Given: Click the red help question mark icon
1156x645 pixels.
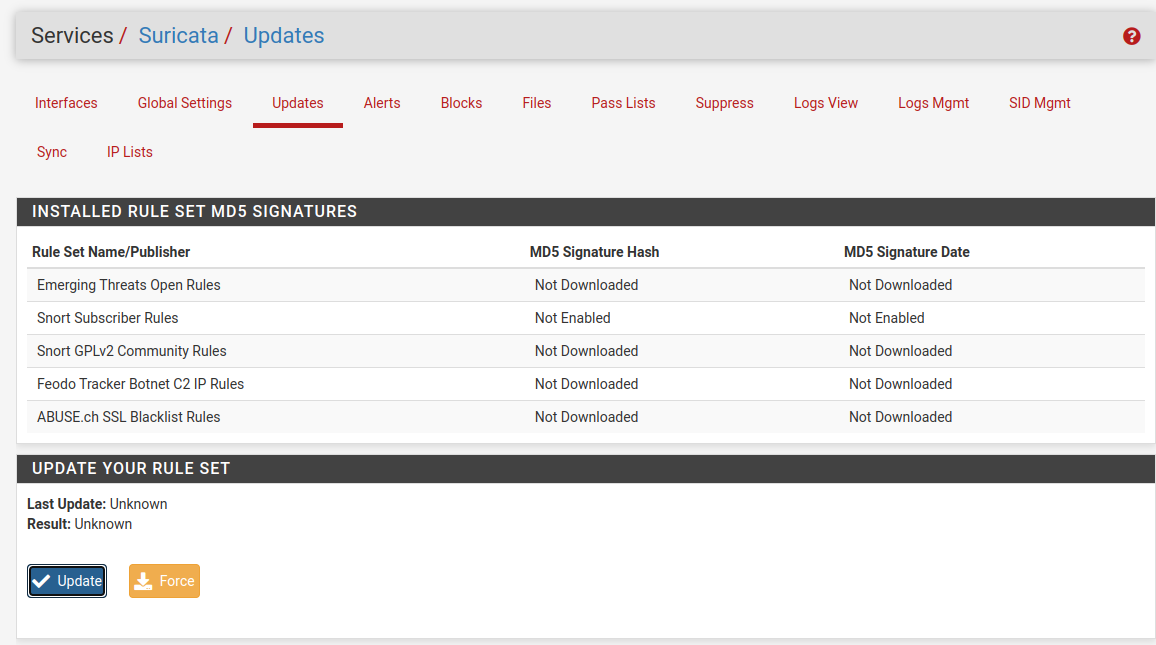Looking at the screenshot, I should tap(1131, 36).
